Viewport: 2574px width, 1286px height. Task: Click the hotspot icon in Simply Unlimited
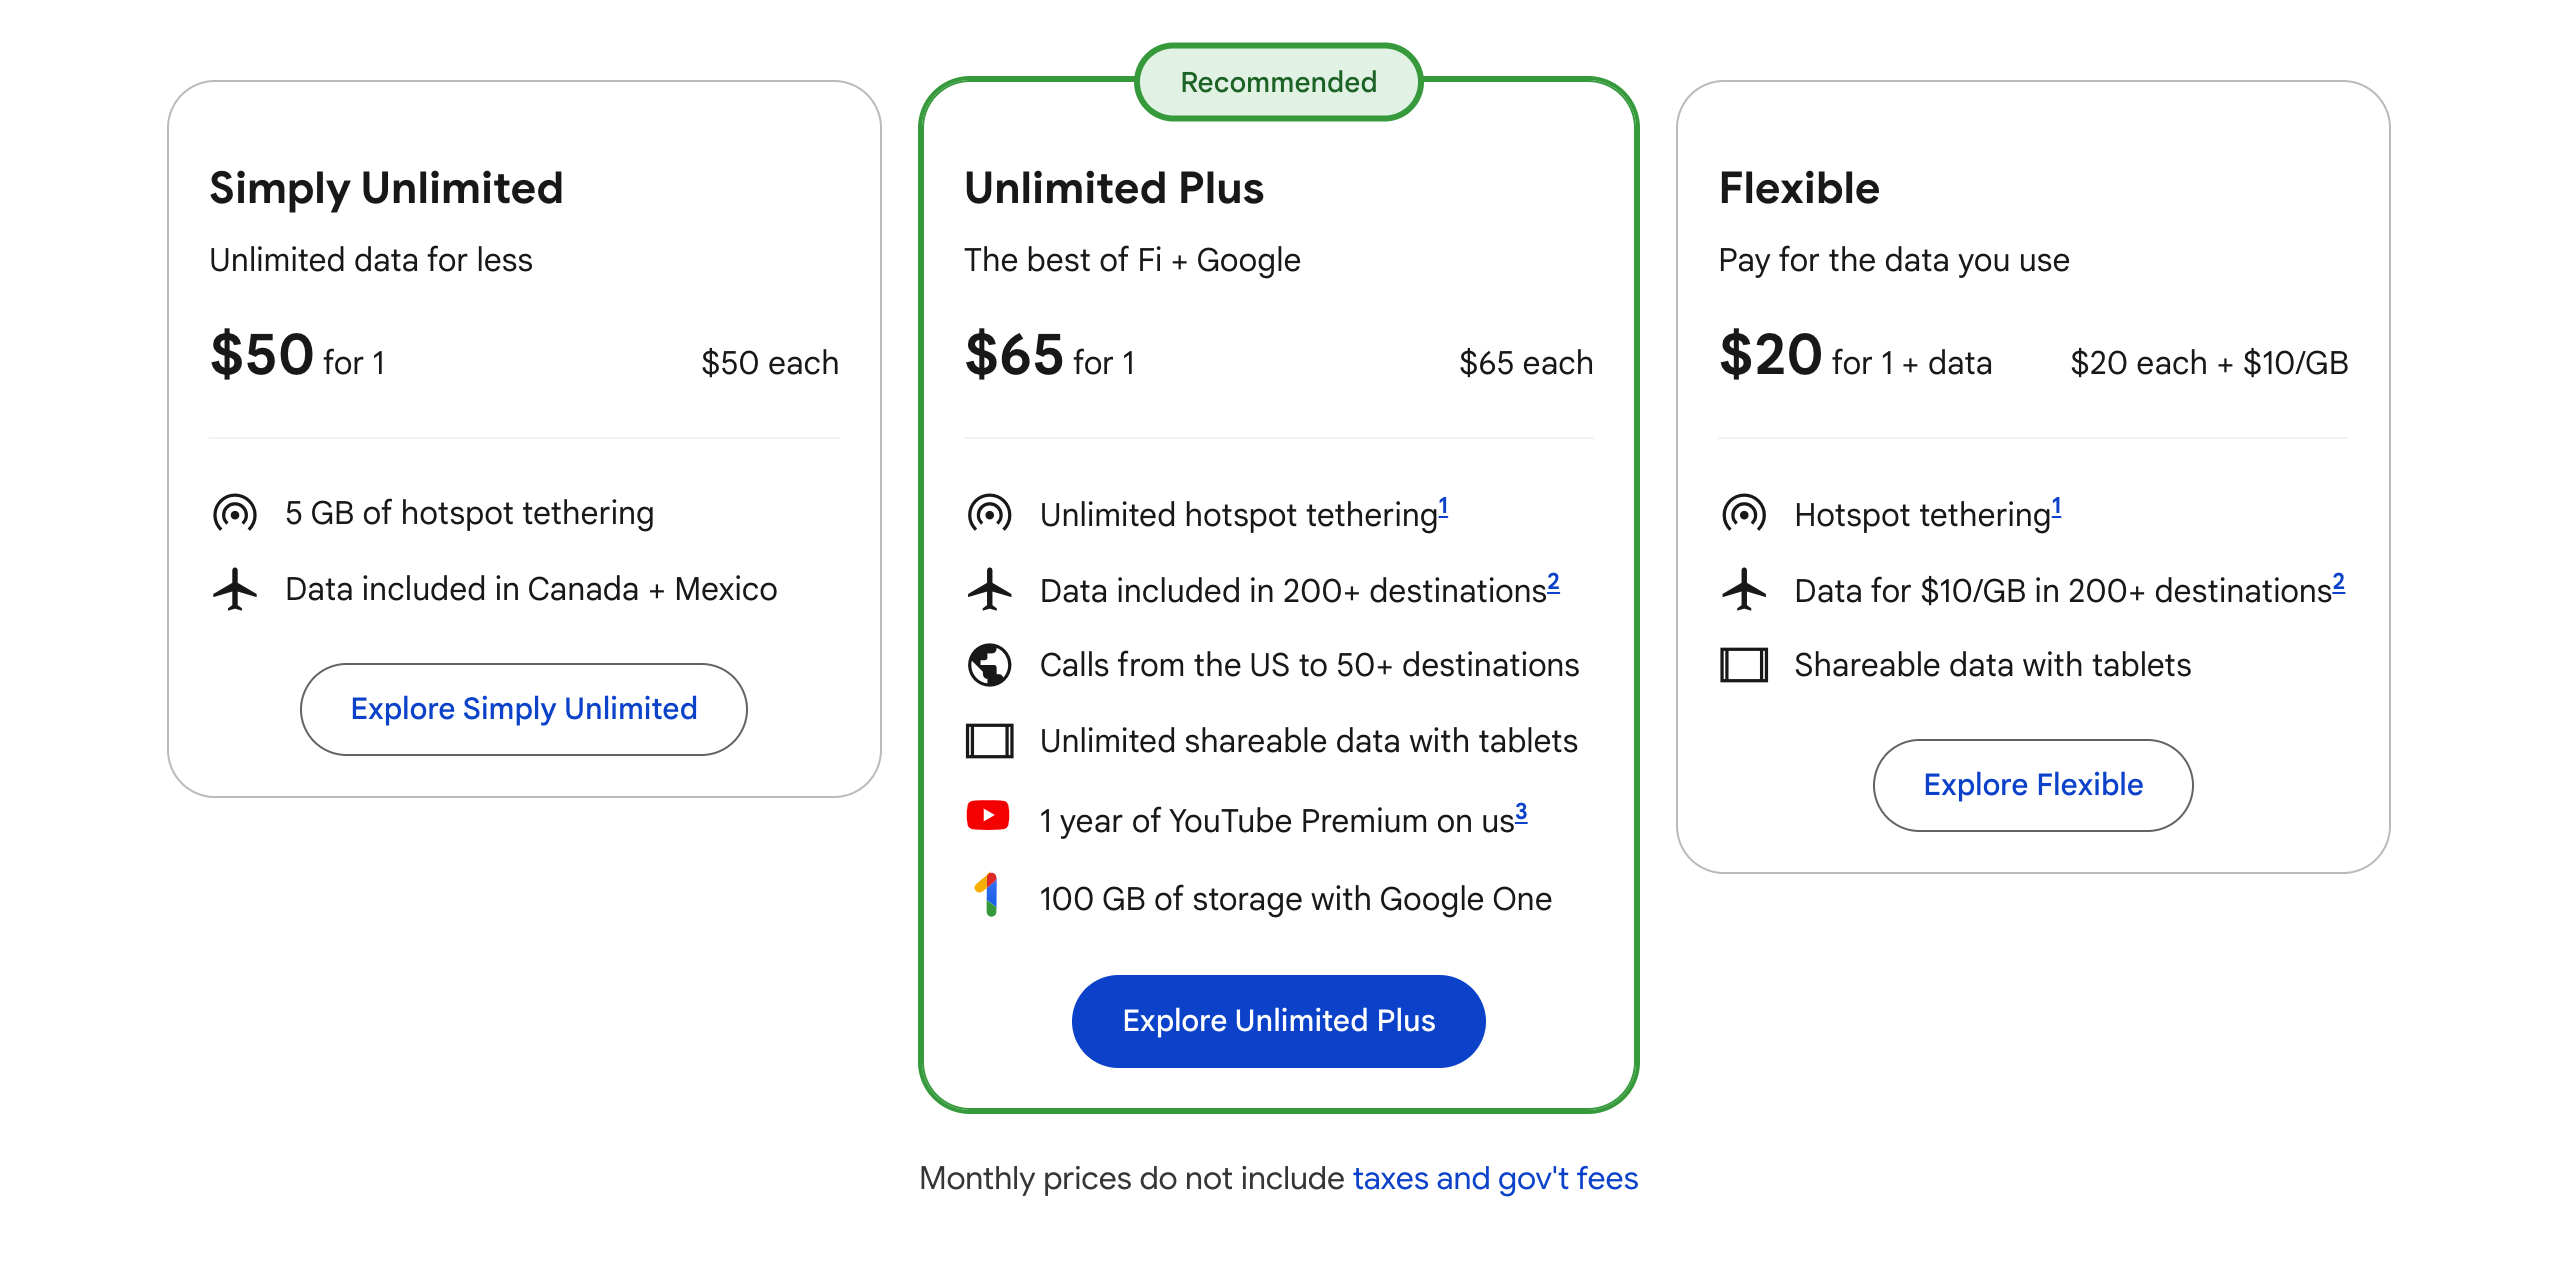pos(235,514)
